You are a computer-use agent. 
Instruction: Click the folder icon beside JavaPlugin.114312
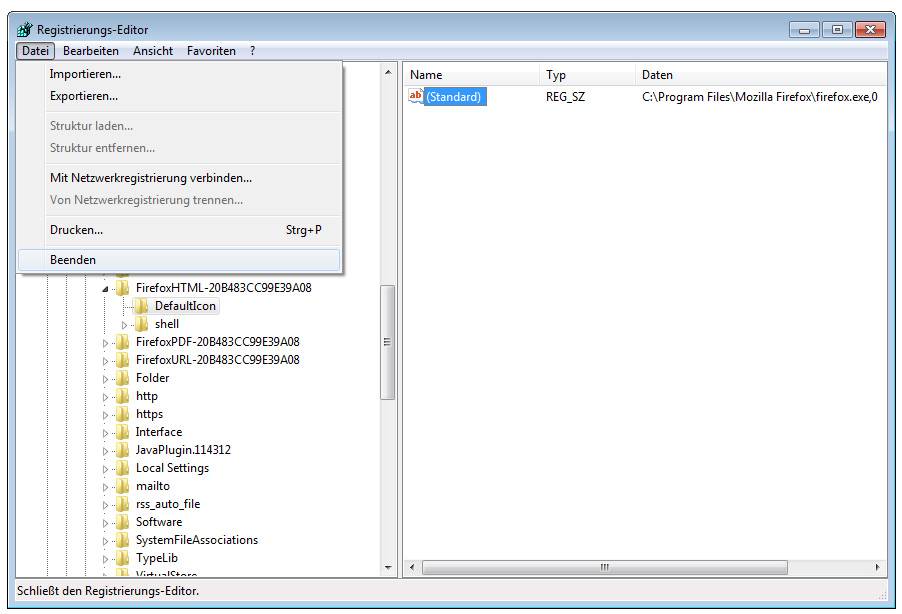pyautogui.click(x=122, y=450)
